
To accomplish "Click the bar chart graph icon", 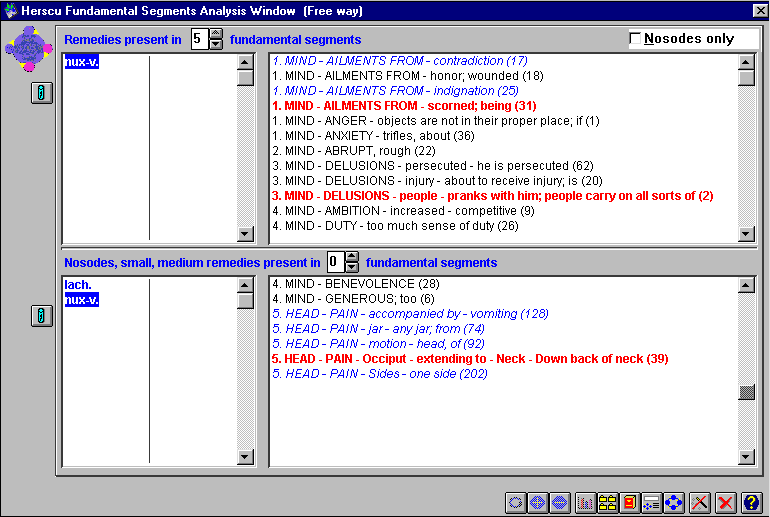I will tap(585, 503).
